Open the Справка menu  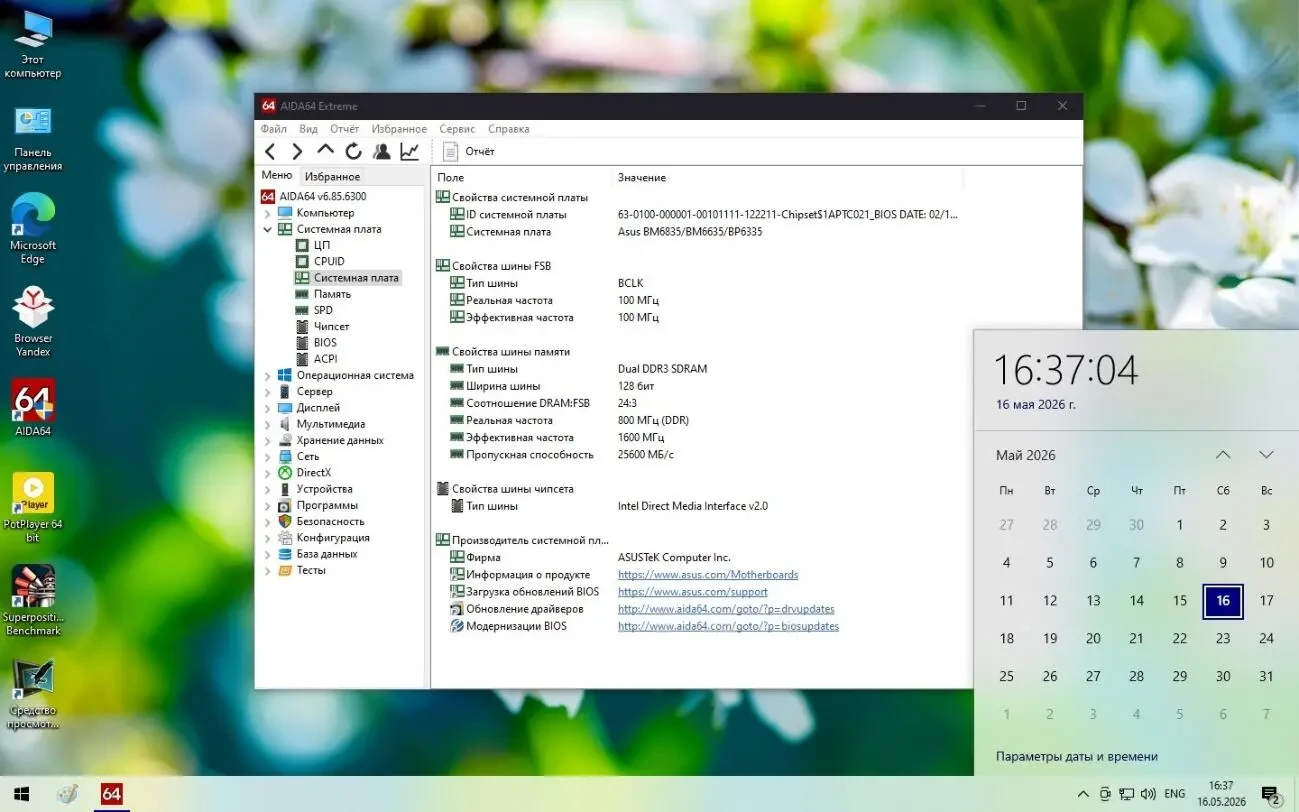509,129
